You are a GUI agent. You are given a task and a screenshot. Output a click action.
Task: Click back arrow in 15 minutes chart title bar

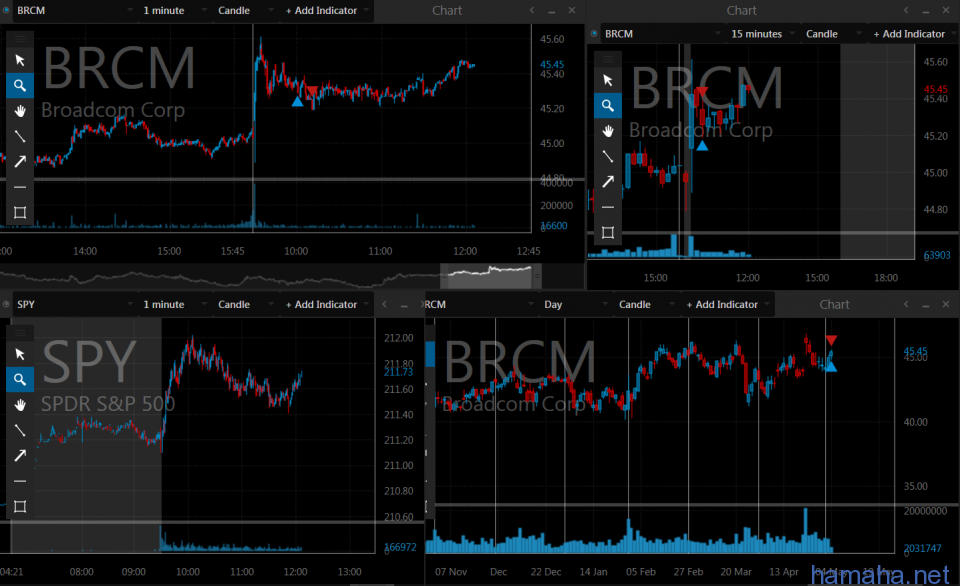906,10
